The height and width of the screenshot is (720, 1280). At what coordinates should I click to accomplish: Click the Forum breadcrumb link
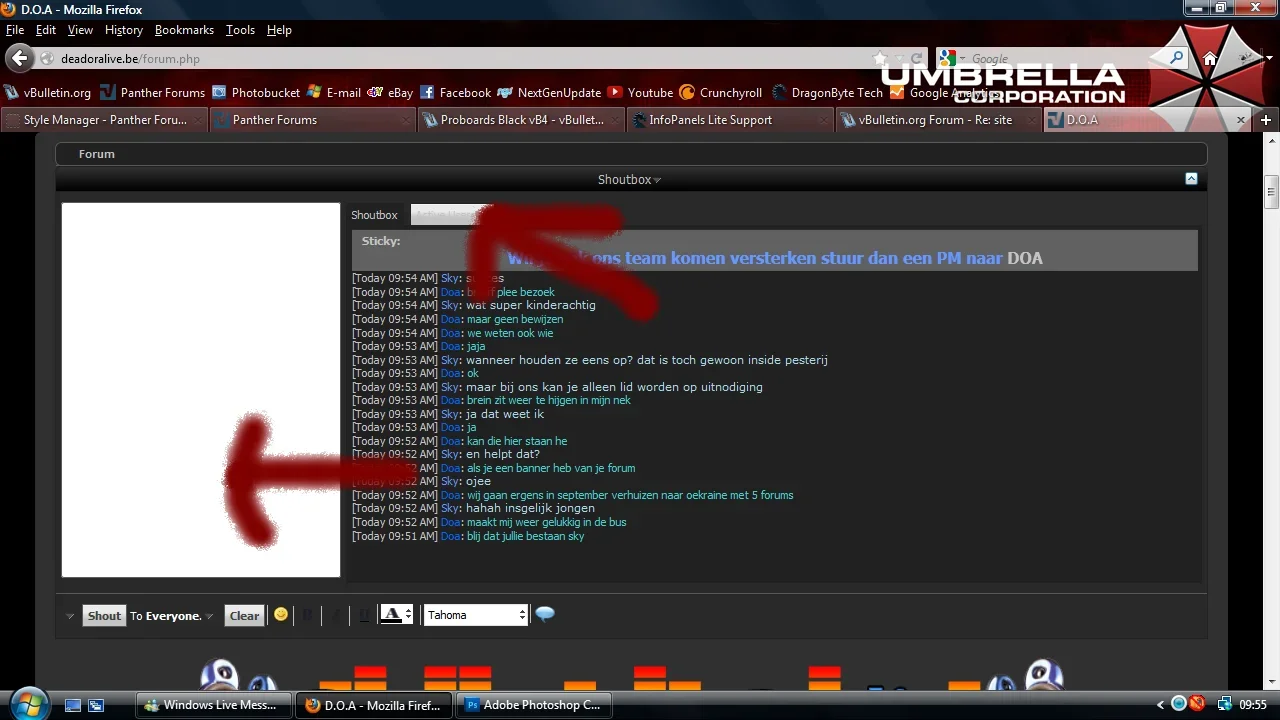pos(97,154)
